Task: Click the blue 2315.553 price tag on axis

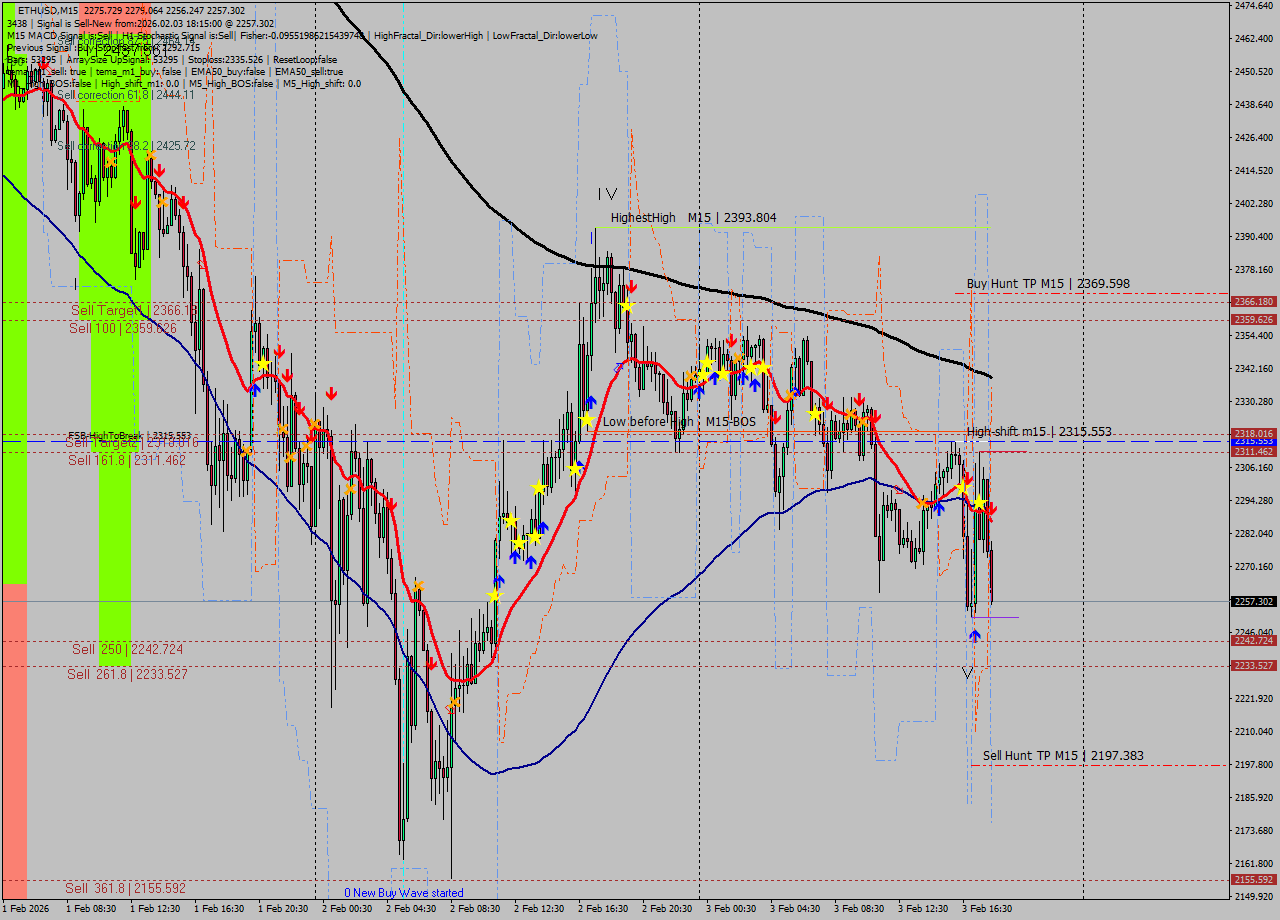Action: coord(1253,441)
